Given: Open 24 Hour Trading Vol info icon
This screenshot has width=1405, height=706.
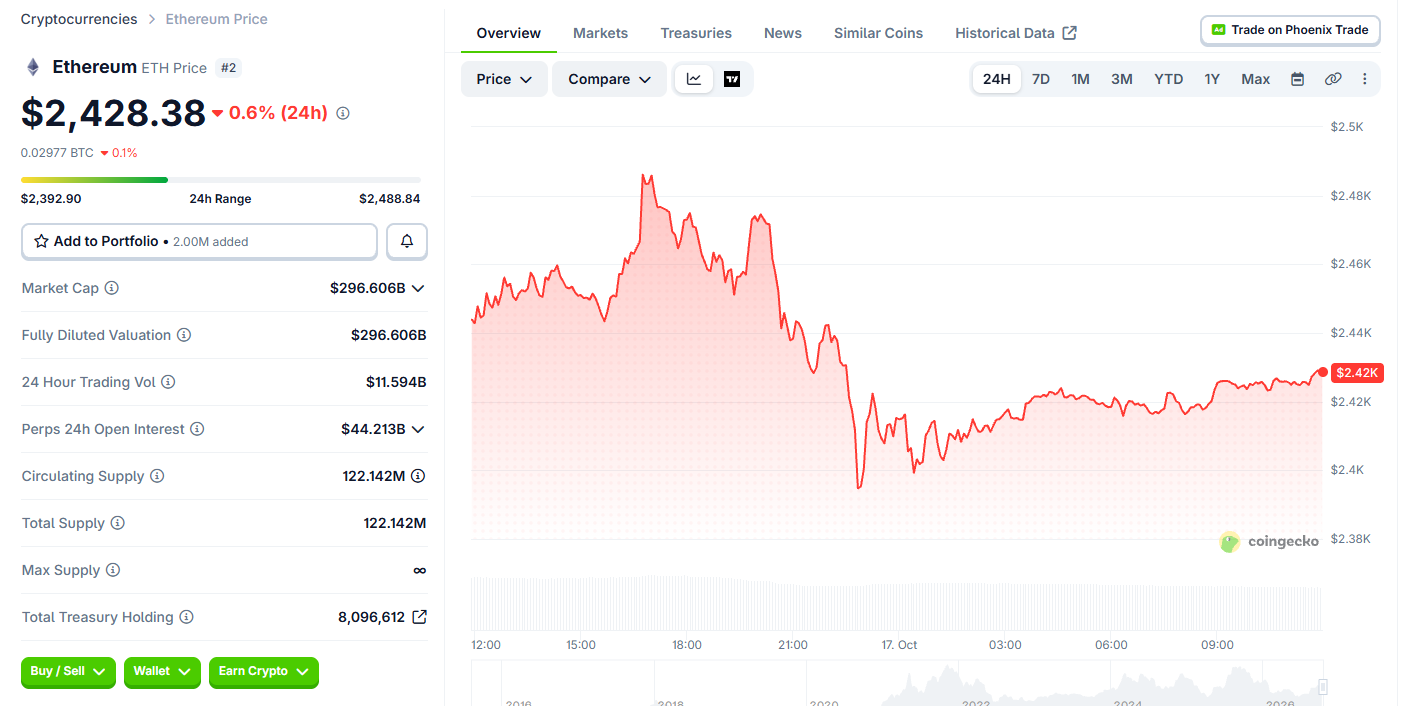Looking at the screenshot, I should tap(168, 382).
